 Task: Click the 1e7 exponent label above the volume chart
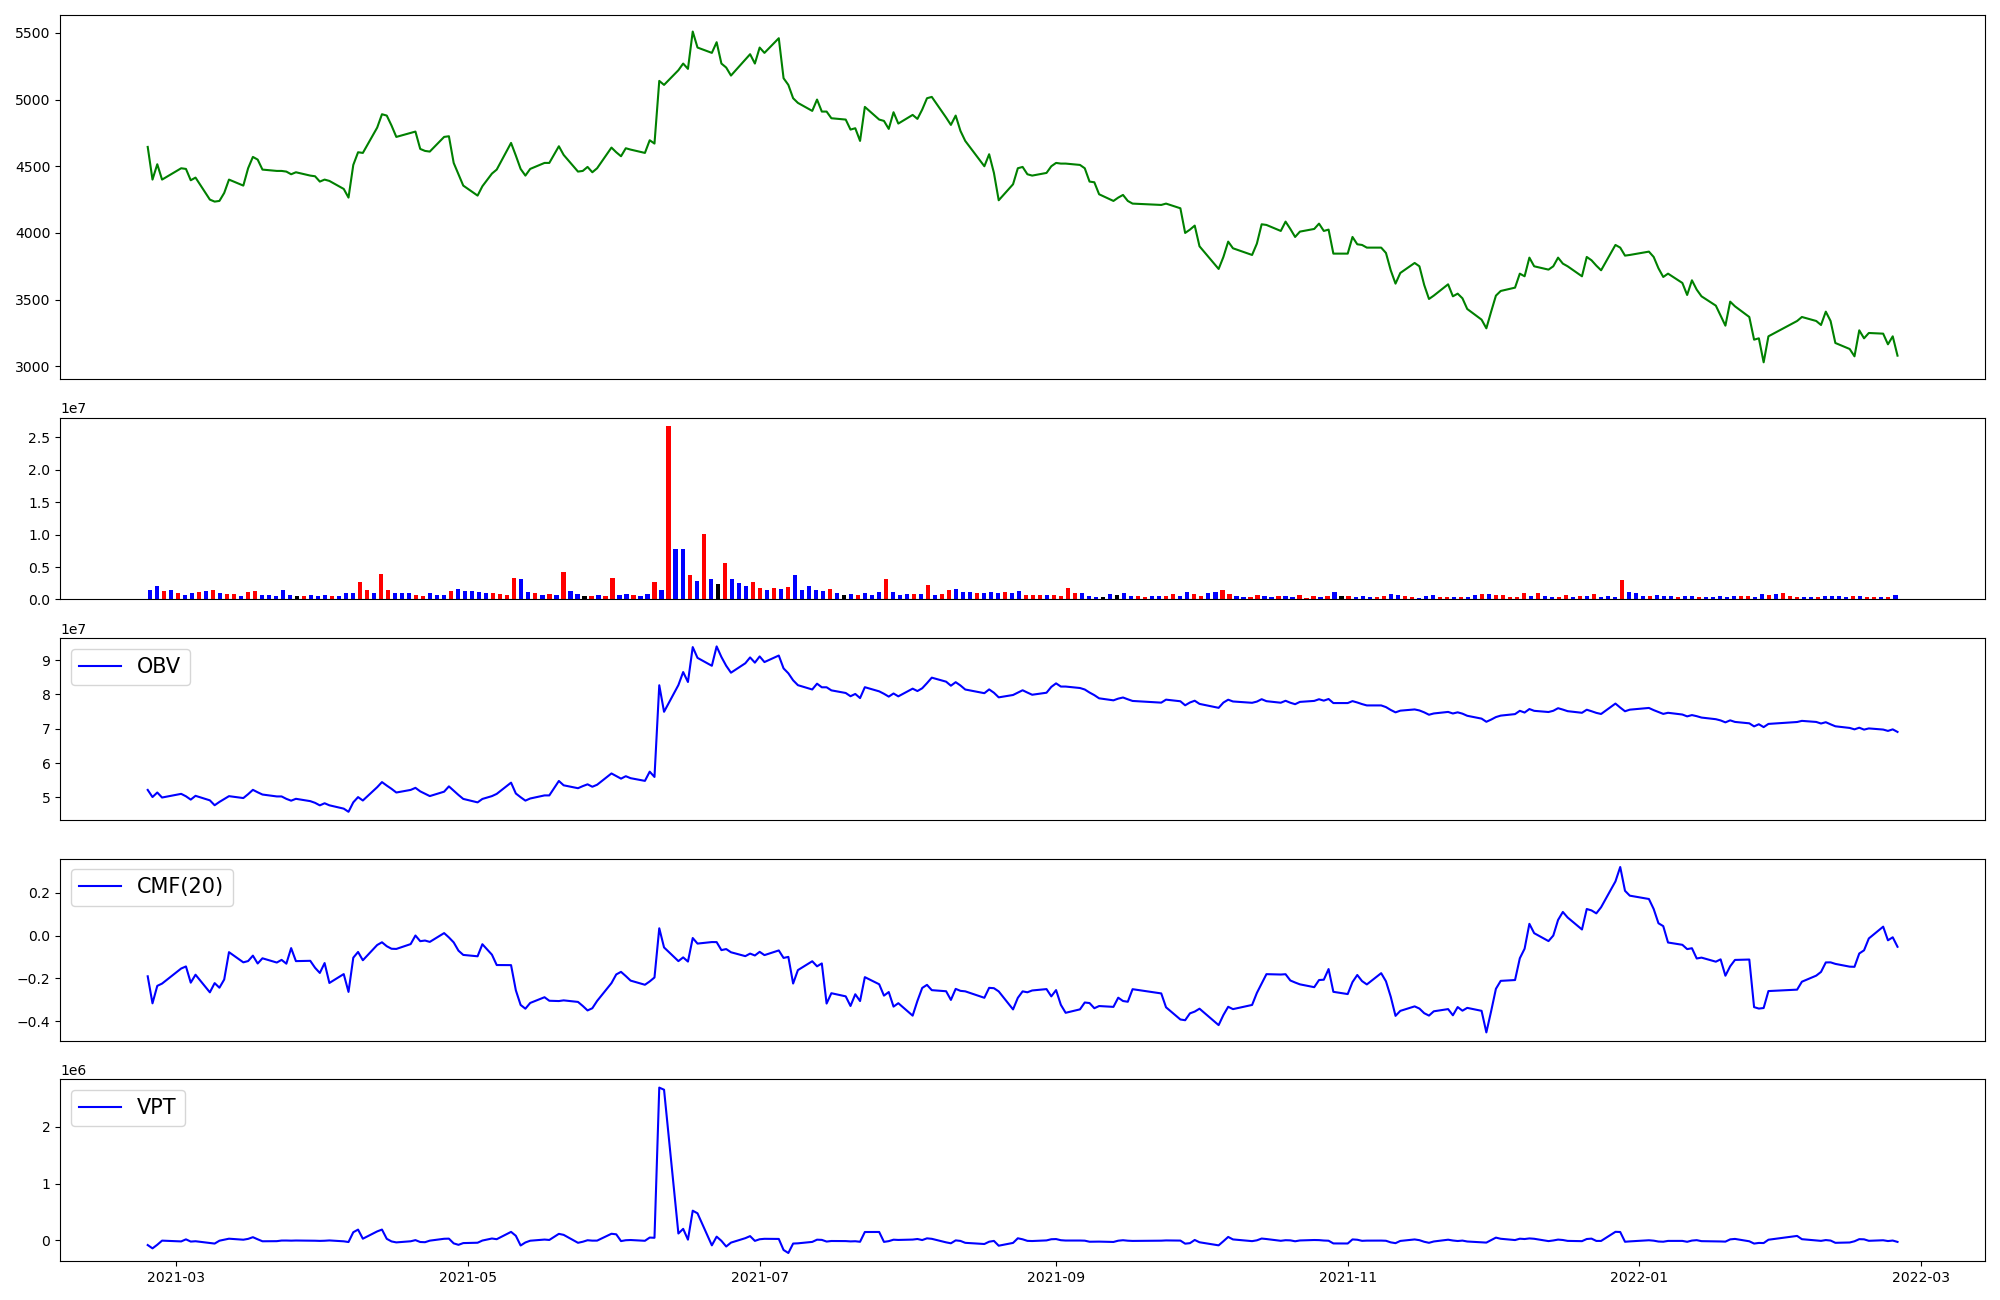tap(73, 408)
